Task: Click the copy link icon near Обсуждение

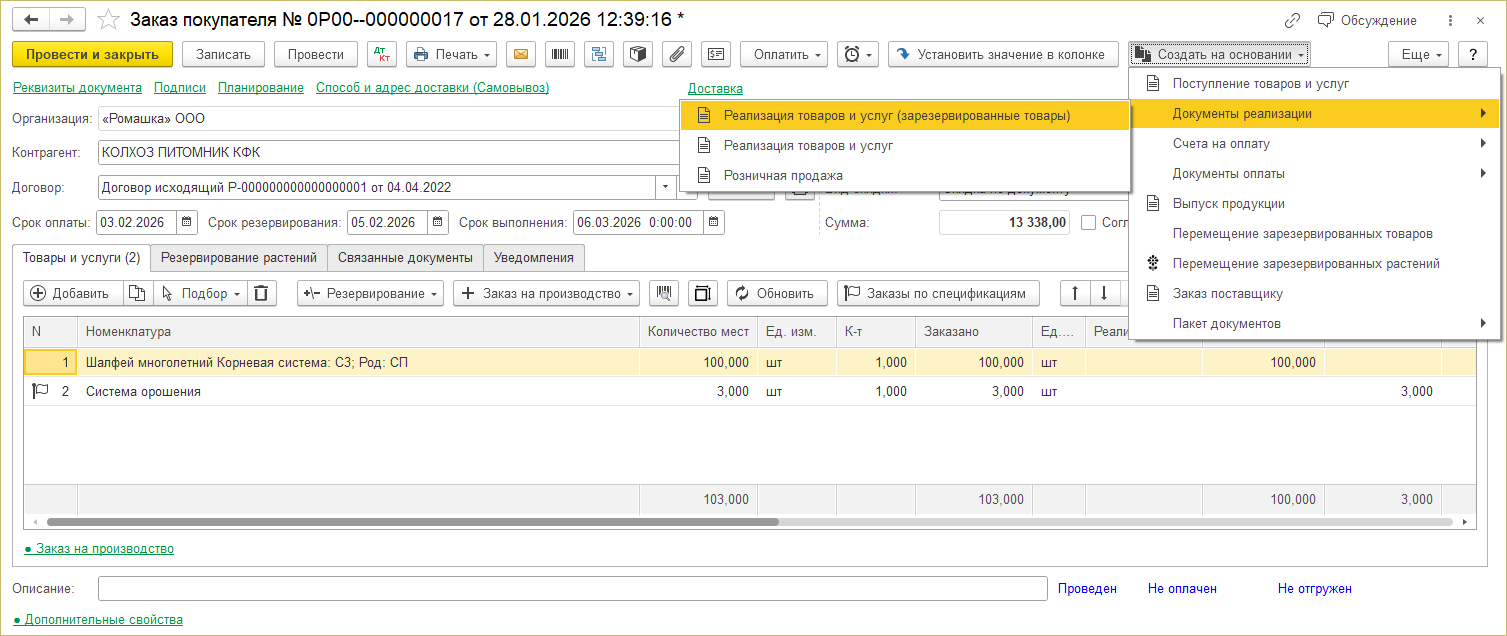Action: point(1292,20)
